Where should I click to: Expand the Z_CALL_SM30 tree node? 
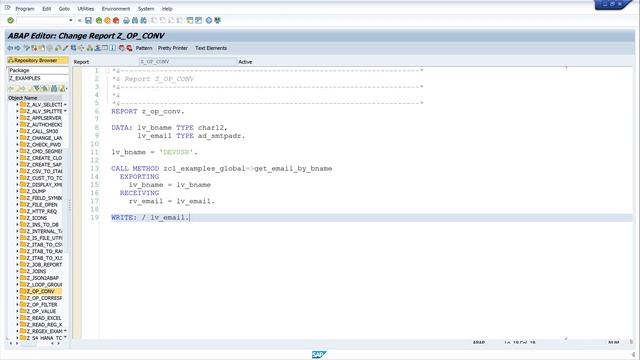tap(17, 131)
